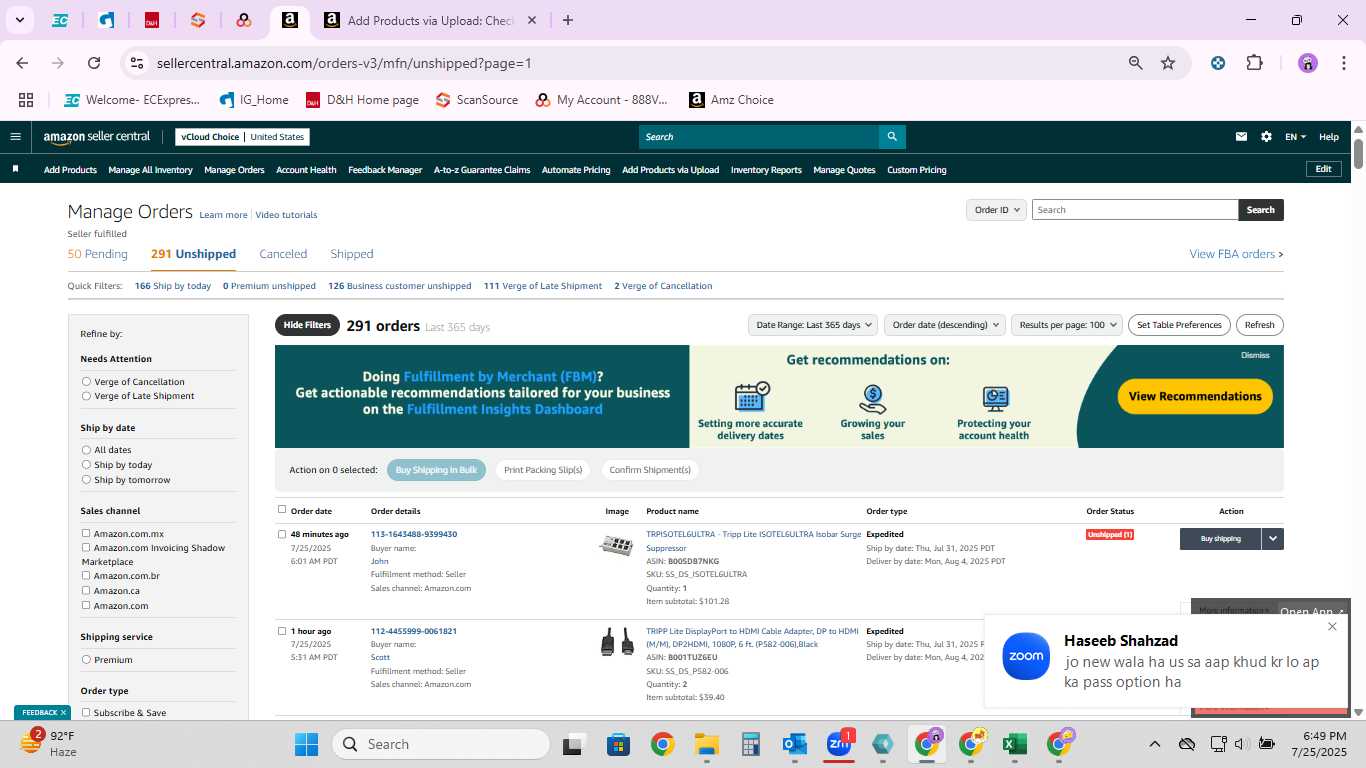The width and height of the screenshot is (1366, 768).
Task: Open the Windows Start menu
Action: coord(306,744)
